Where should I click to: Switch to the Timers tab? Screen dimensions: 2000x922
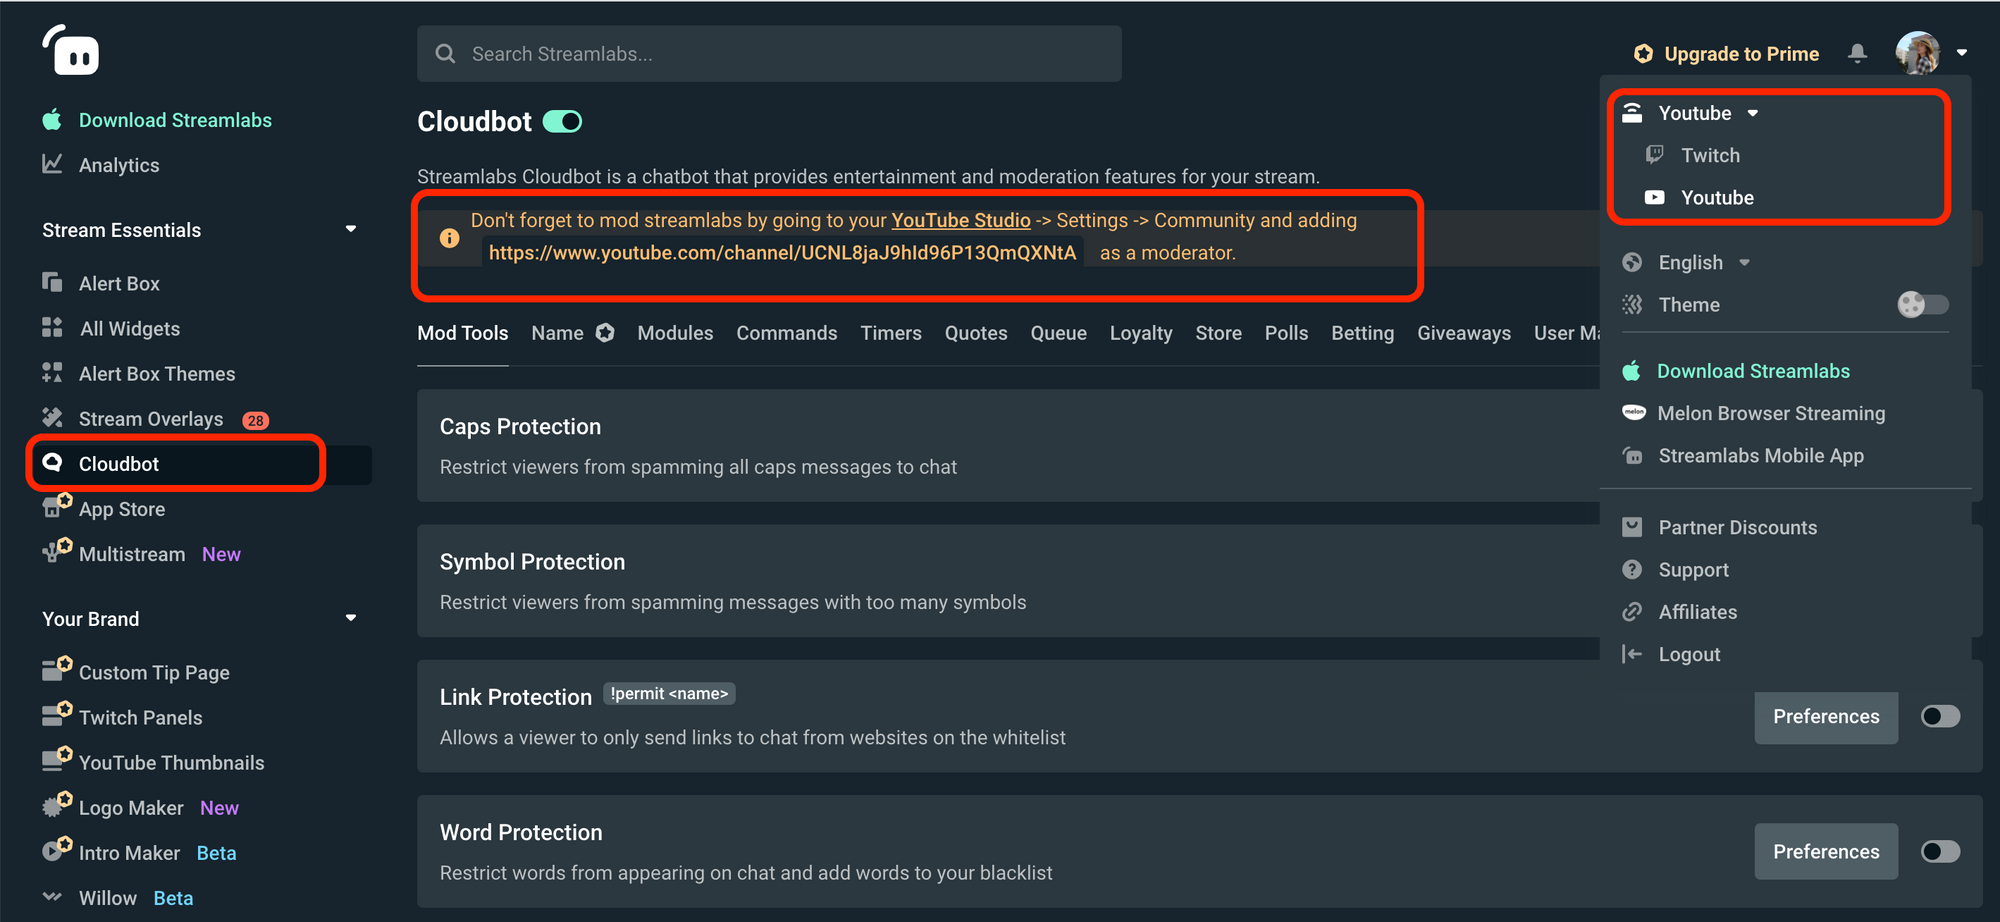point(891,333)
